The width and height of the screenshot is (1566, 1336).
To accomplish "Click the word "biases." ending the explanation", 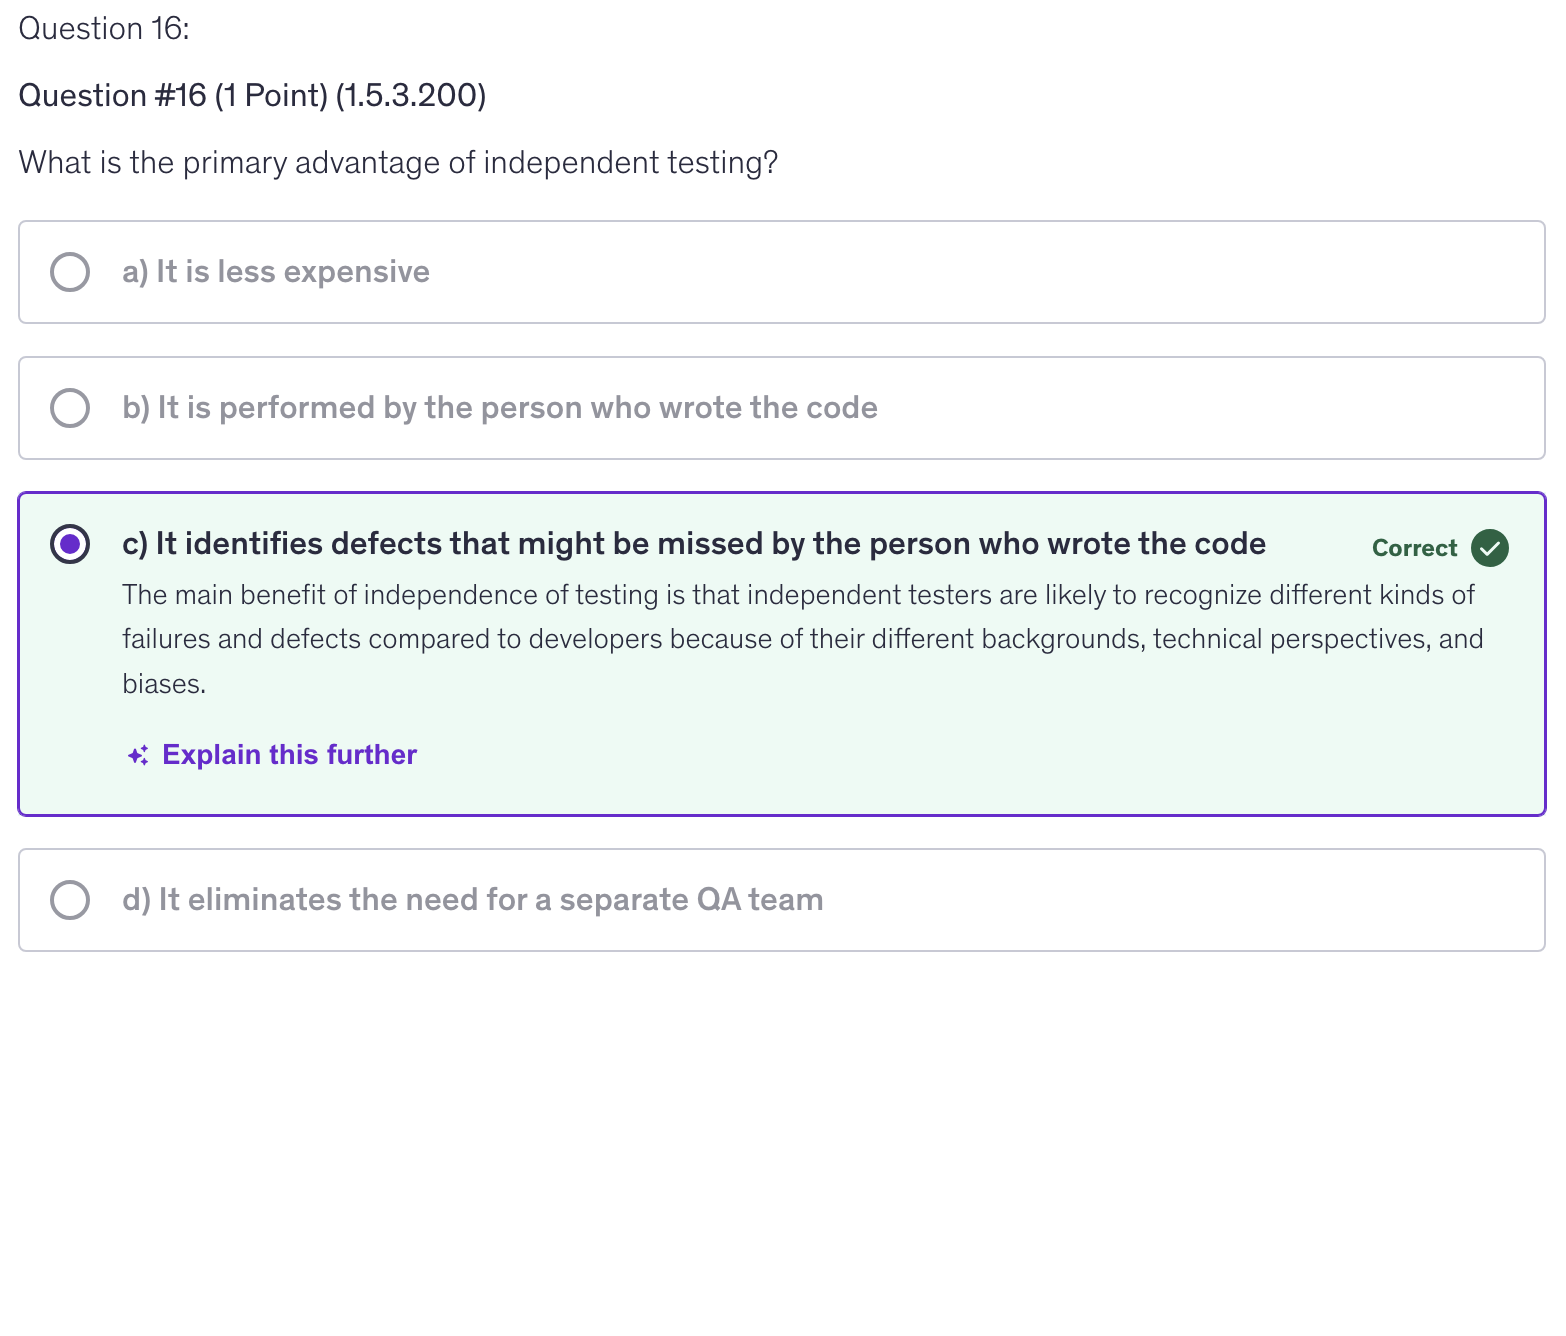I will point(164,684).
